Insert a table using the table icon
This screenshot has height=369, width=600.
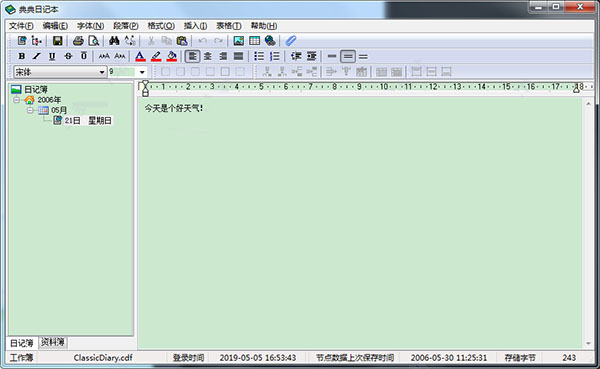254,41
